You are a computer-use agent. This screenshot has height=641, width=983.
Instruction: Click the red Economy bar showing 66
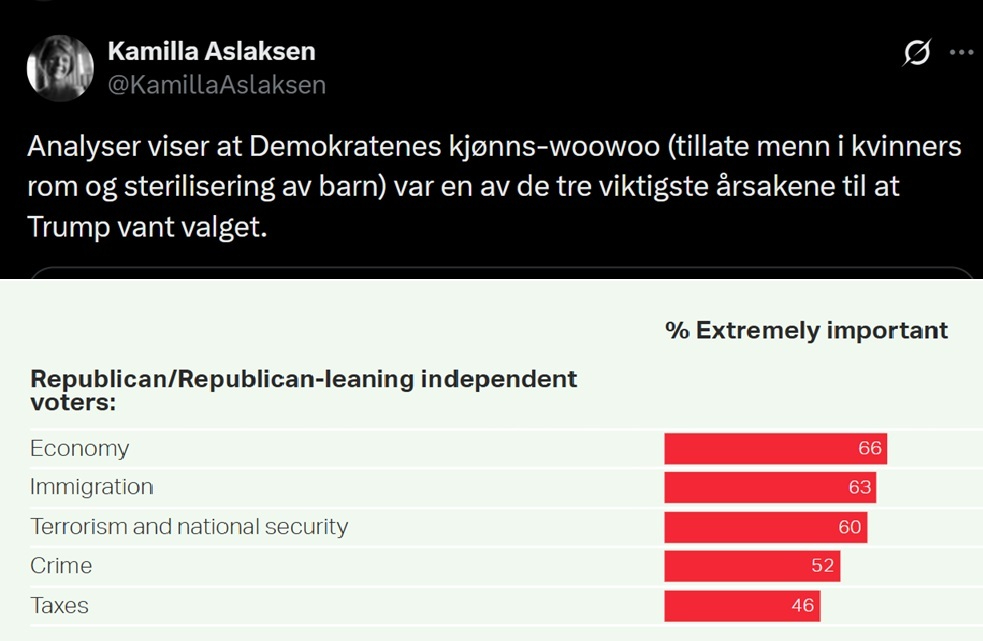(x=775, y=448)
